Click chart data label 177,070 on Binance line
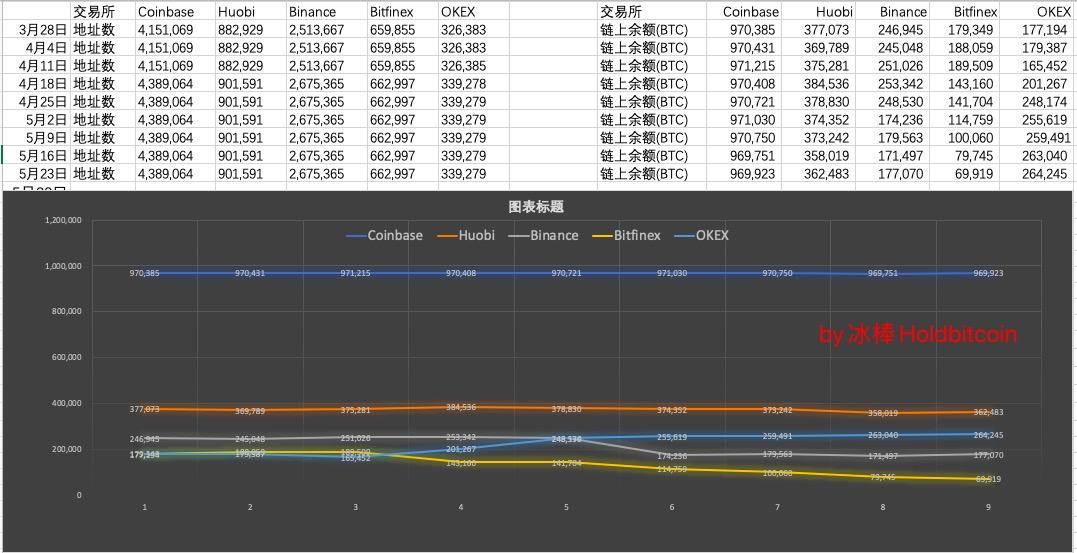Screen dimensions: 1077x553 coord(988,455)
